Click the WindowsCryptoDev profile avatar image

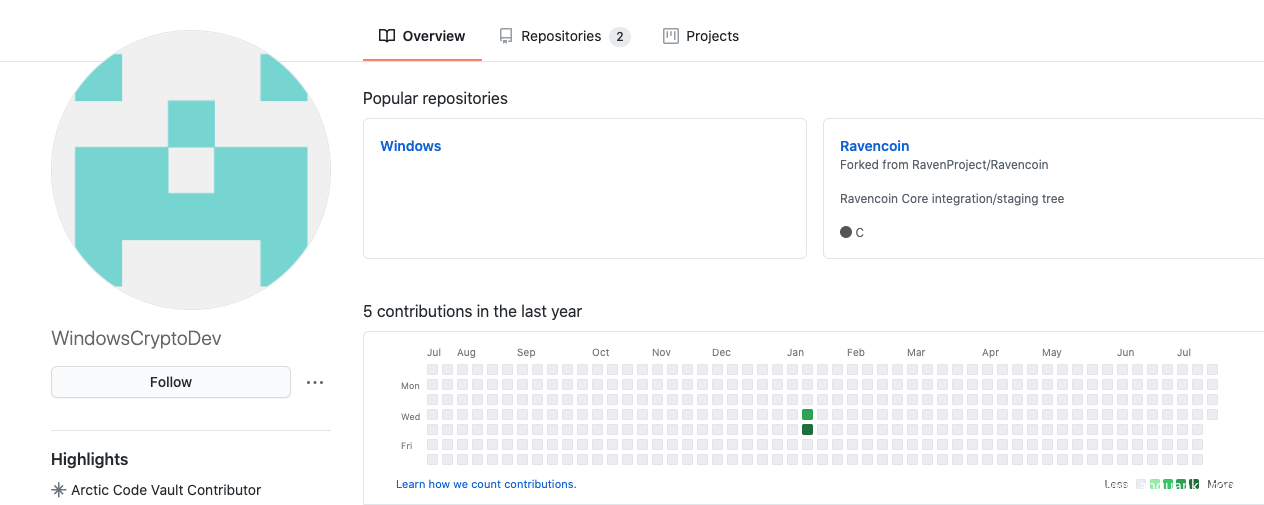coord(191,170)
